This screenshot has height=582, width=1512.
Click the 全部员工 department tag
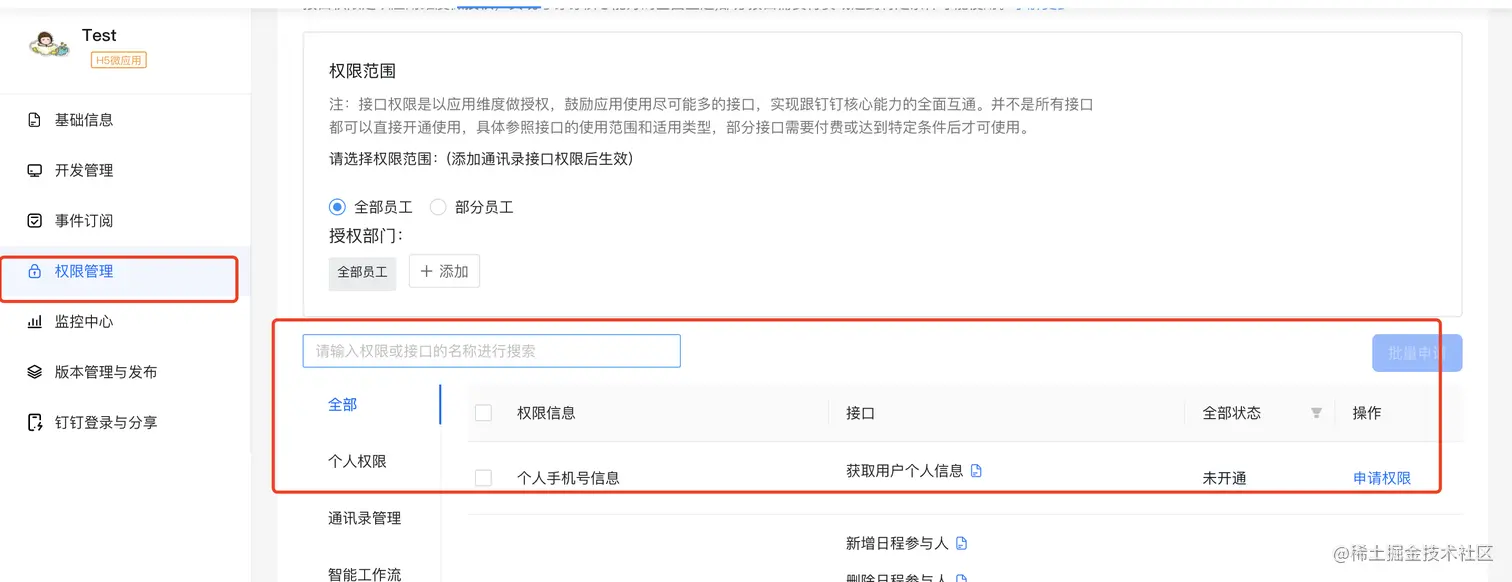click(362, 272)
